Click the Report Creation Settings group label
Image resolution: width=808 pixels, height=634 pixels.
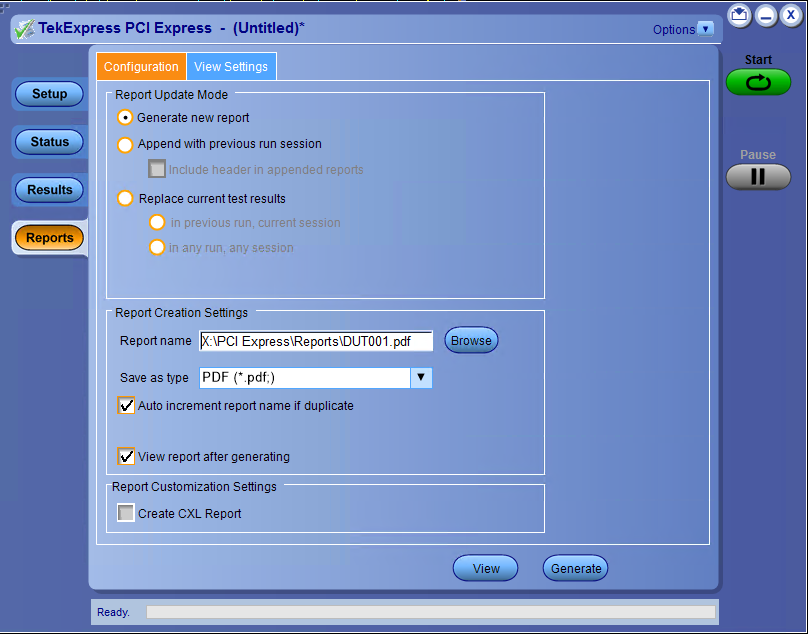click(x=181, y=313)
